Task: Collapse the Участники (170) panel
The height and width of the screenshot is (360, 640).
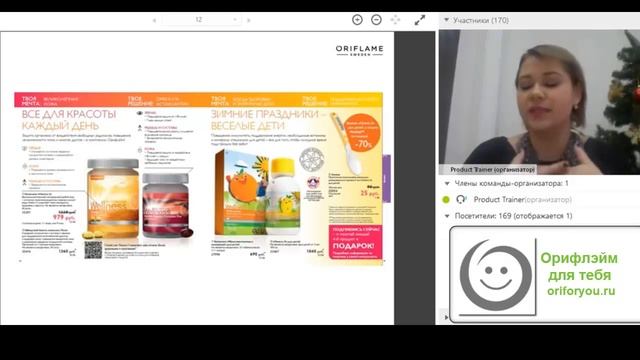Action: pos(446,20)
